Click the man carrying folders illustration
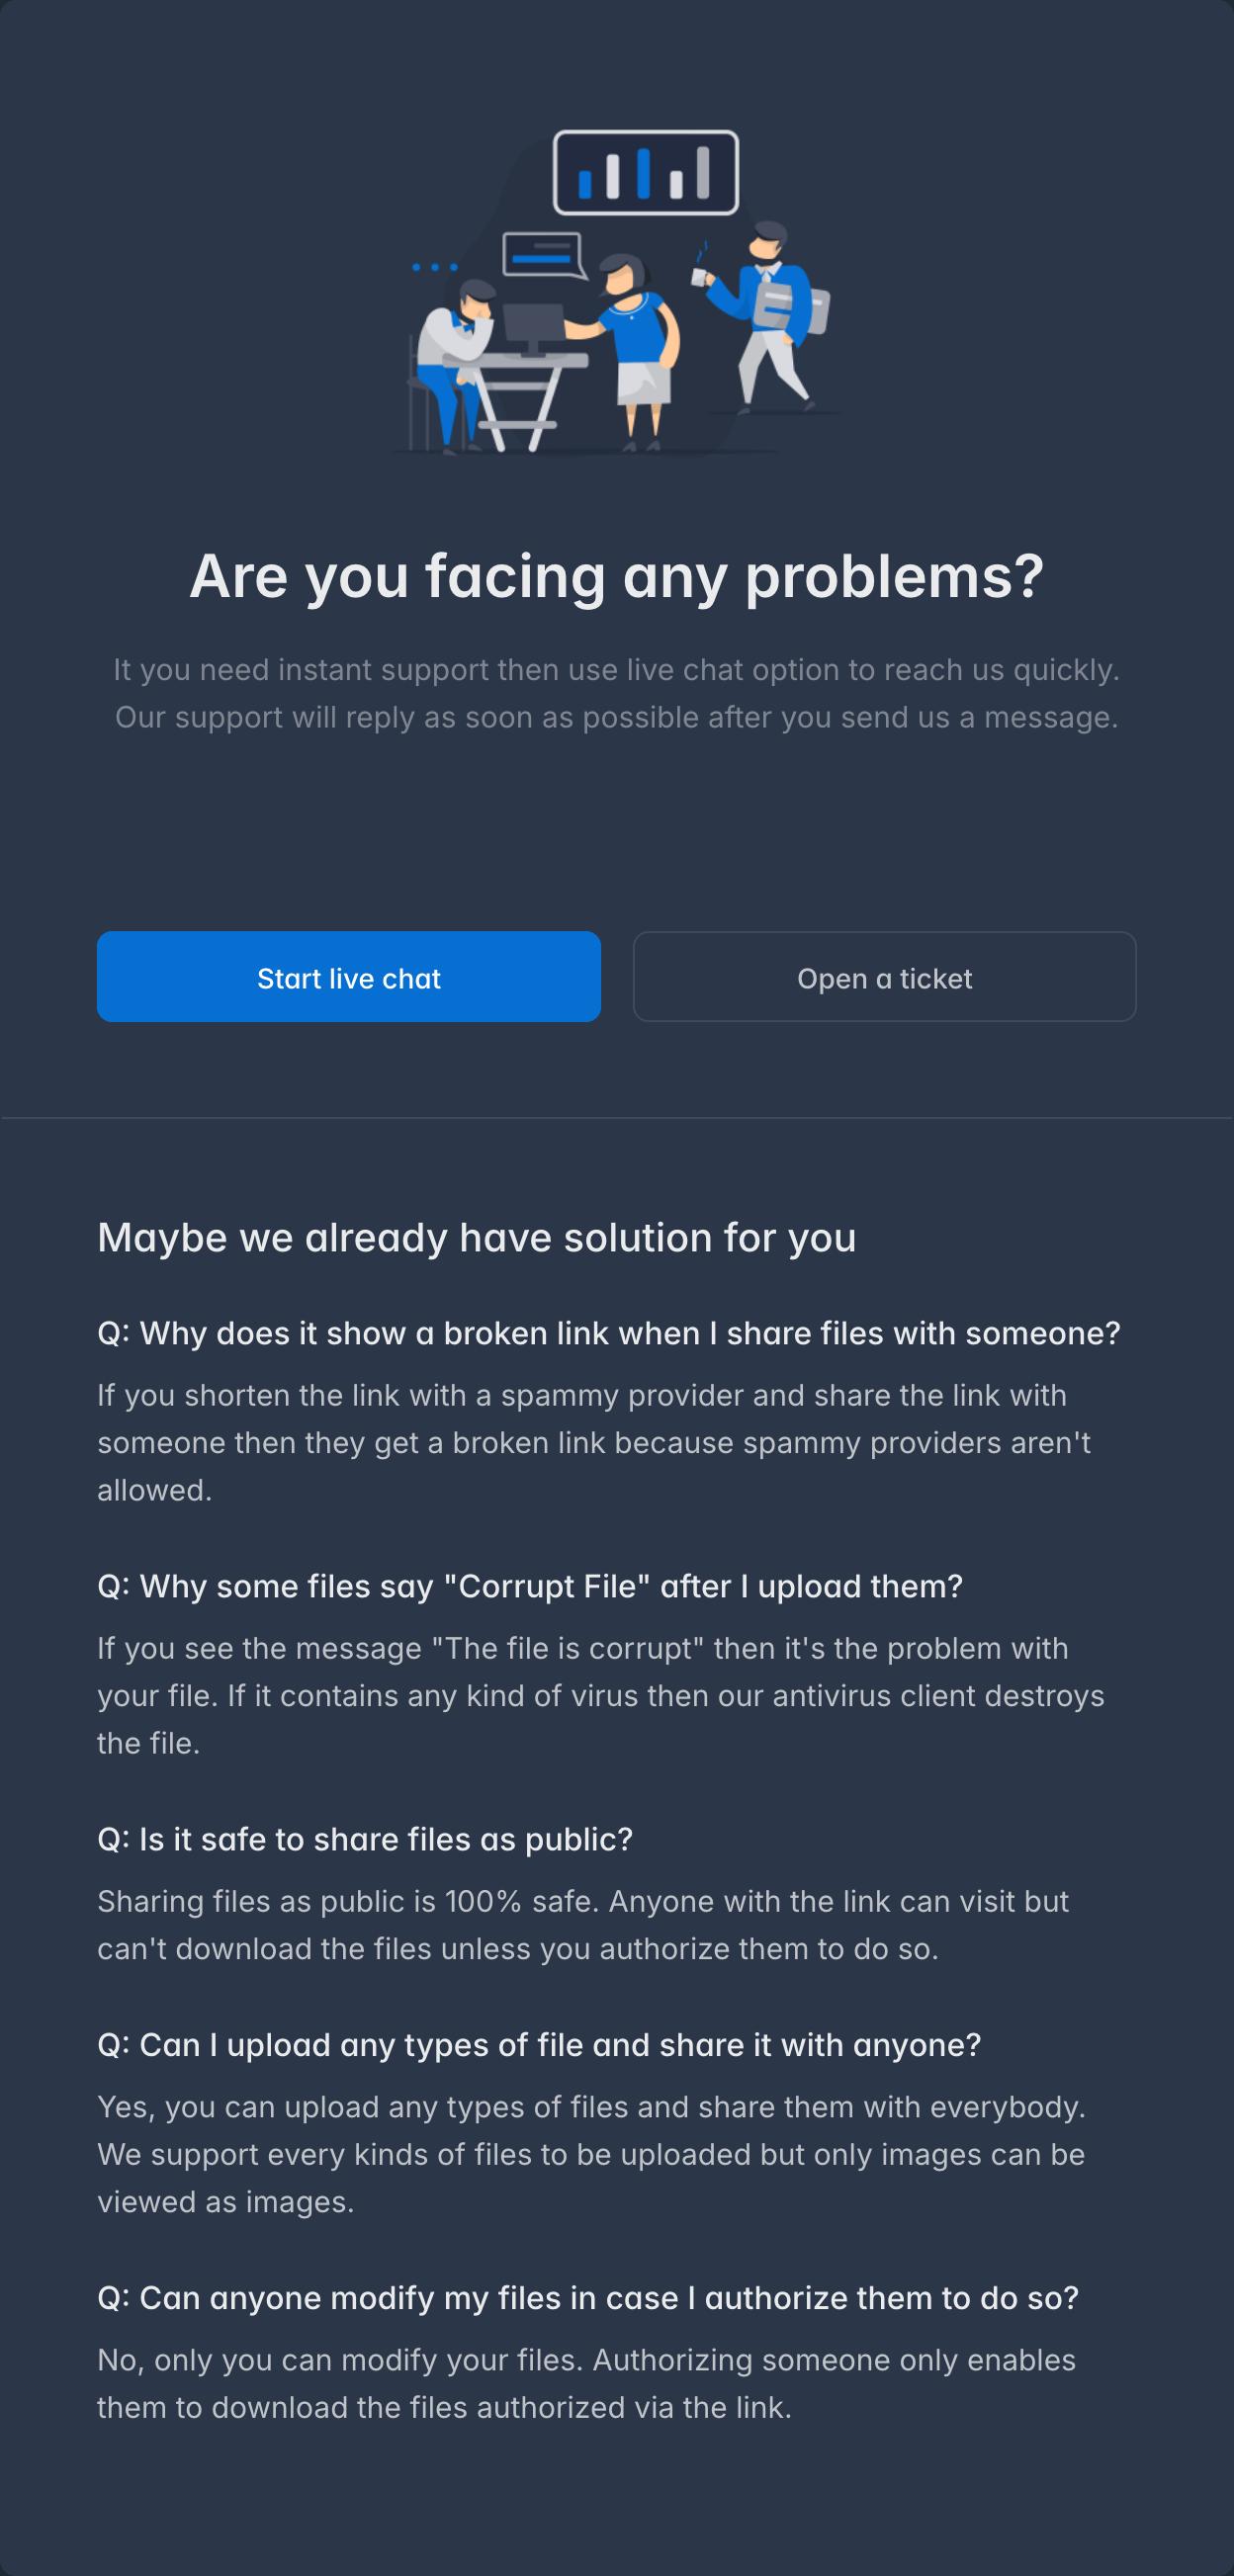 (772, 316)
